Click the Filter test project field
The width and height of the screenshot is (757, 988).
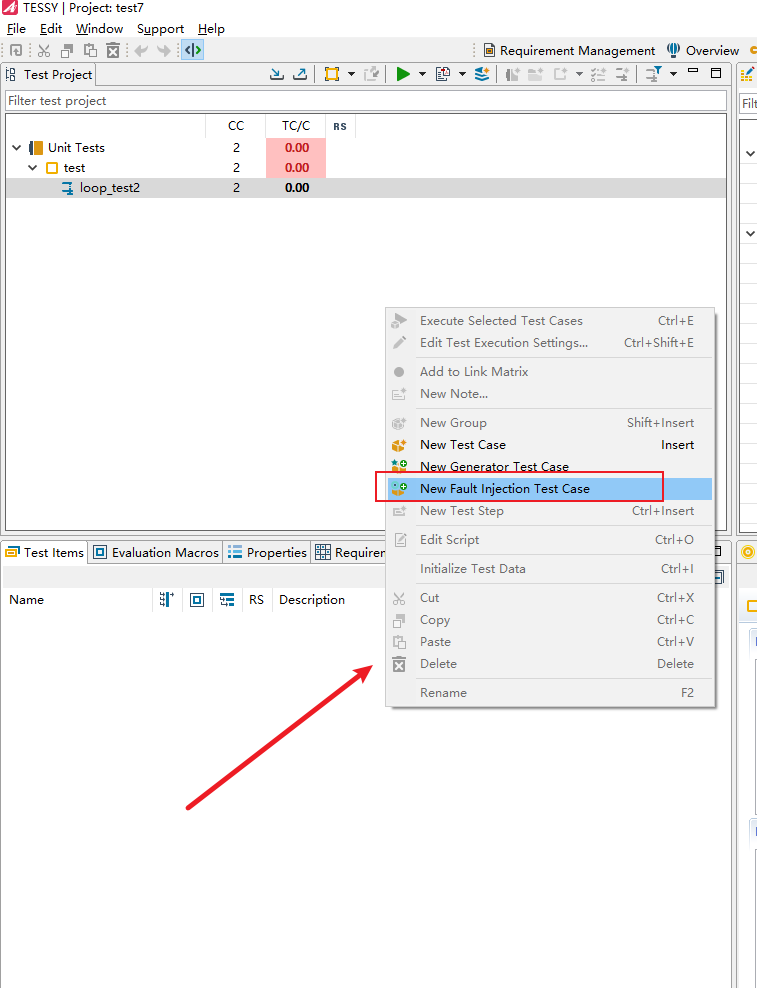tap(366, 101)
